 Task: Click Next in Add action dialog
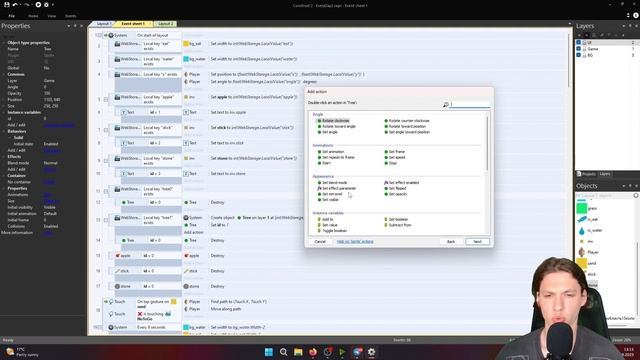(477, 242)
